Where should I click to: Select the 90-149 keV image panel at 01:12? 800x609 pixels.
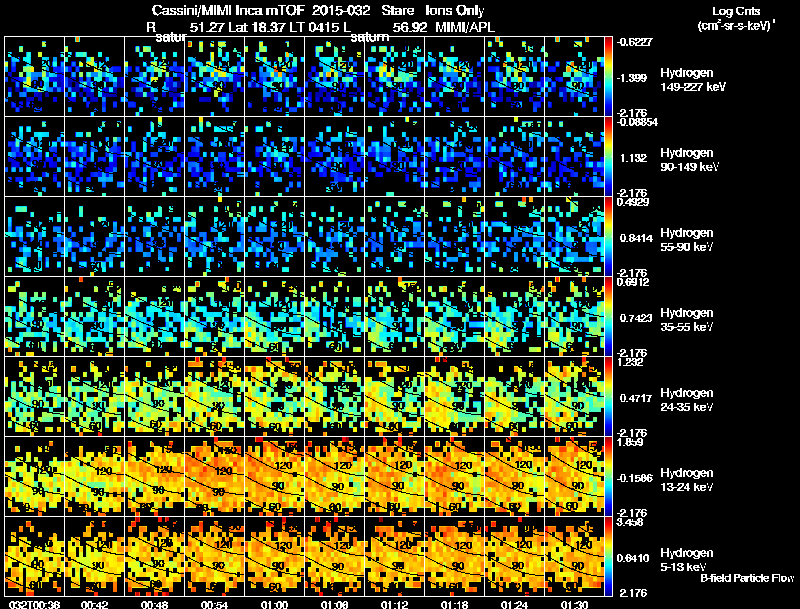click(394, 157)
